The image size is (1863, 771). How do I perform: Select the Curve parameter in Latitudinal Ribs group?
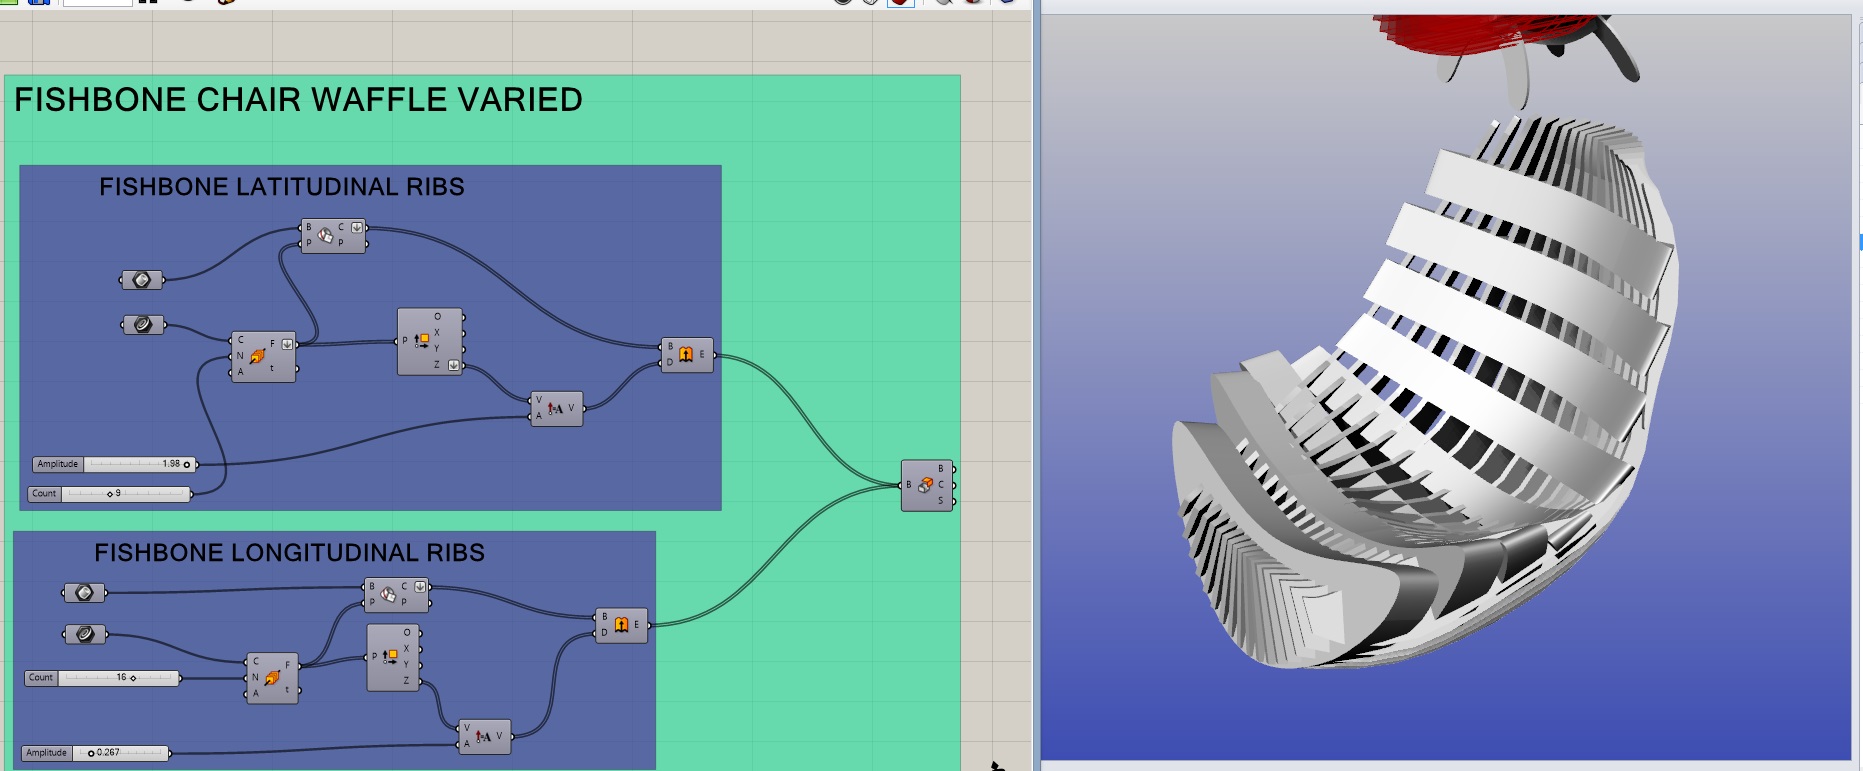[143, 325]
